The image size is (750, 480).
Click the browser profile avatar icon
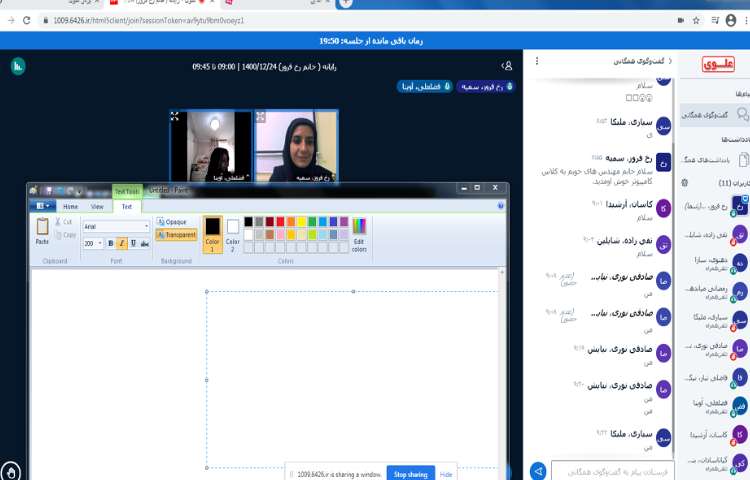(730, 20)
